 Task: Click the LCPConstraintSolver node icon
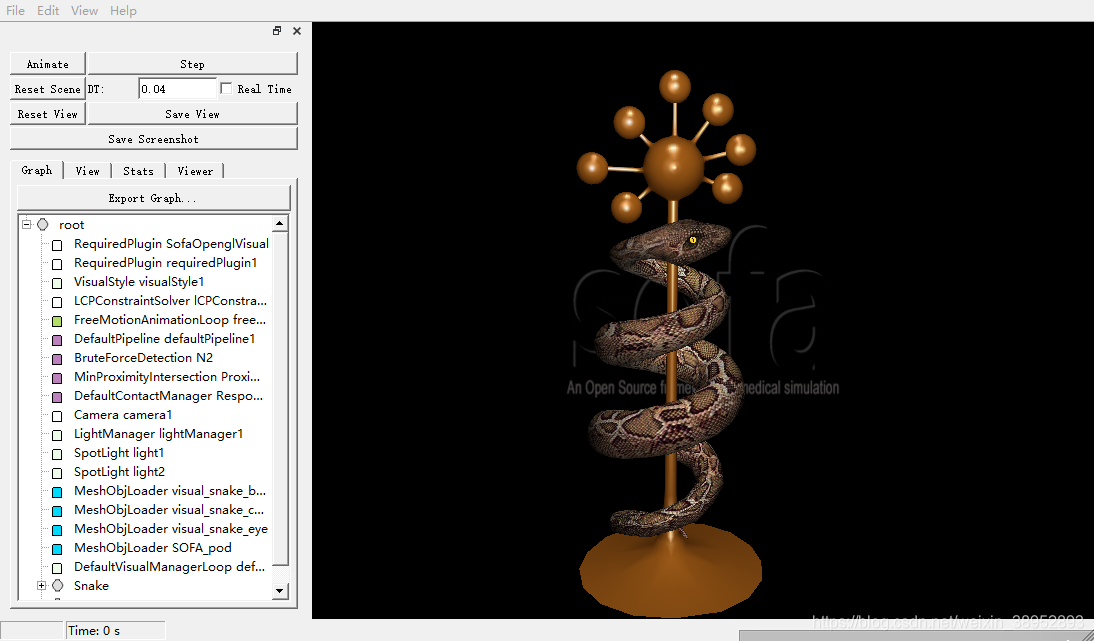[57, 301]
